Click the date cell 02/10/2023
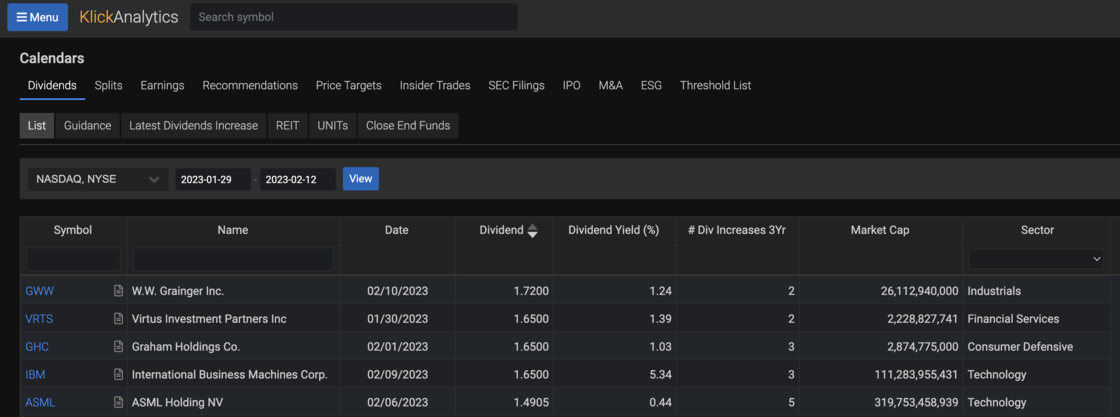1120x417 pixels. pos(397,291)
